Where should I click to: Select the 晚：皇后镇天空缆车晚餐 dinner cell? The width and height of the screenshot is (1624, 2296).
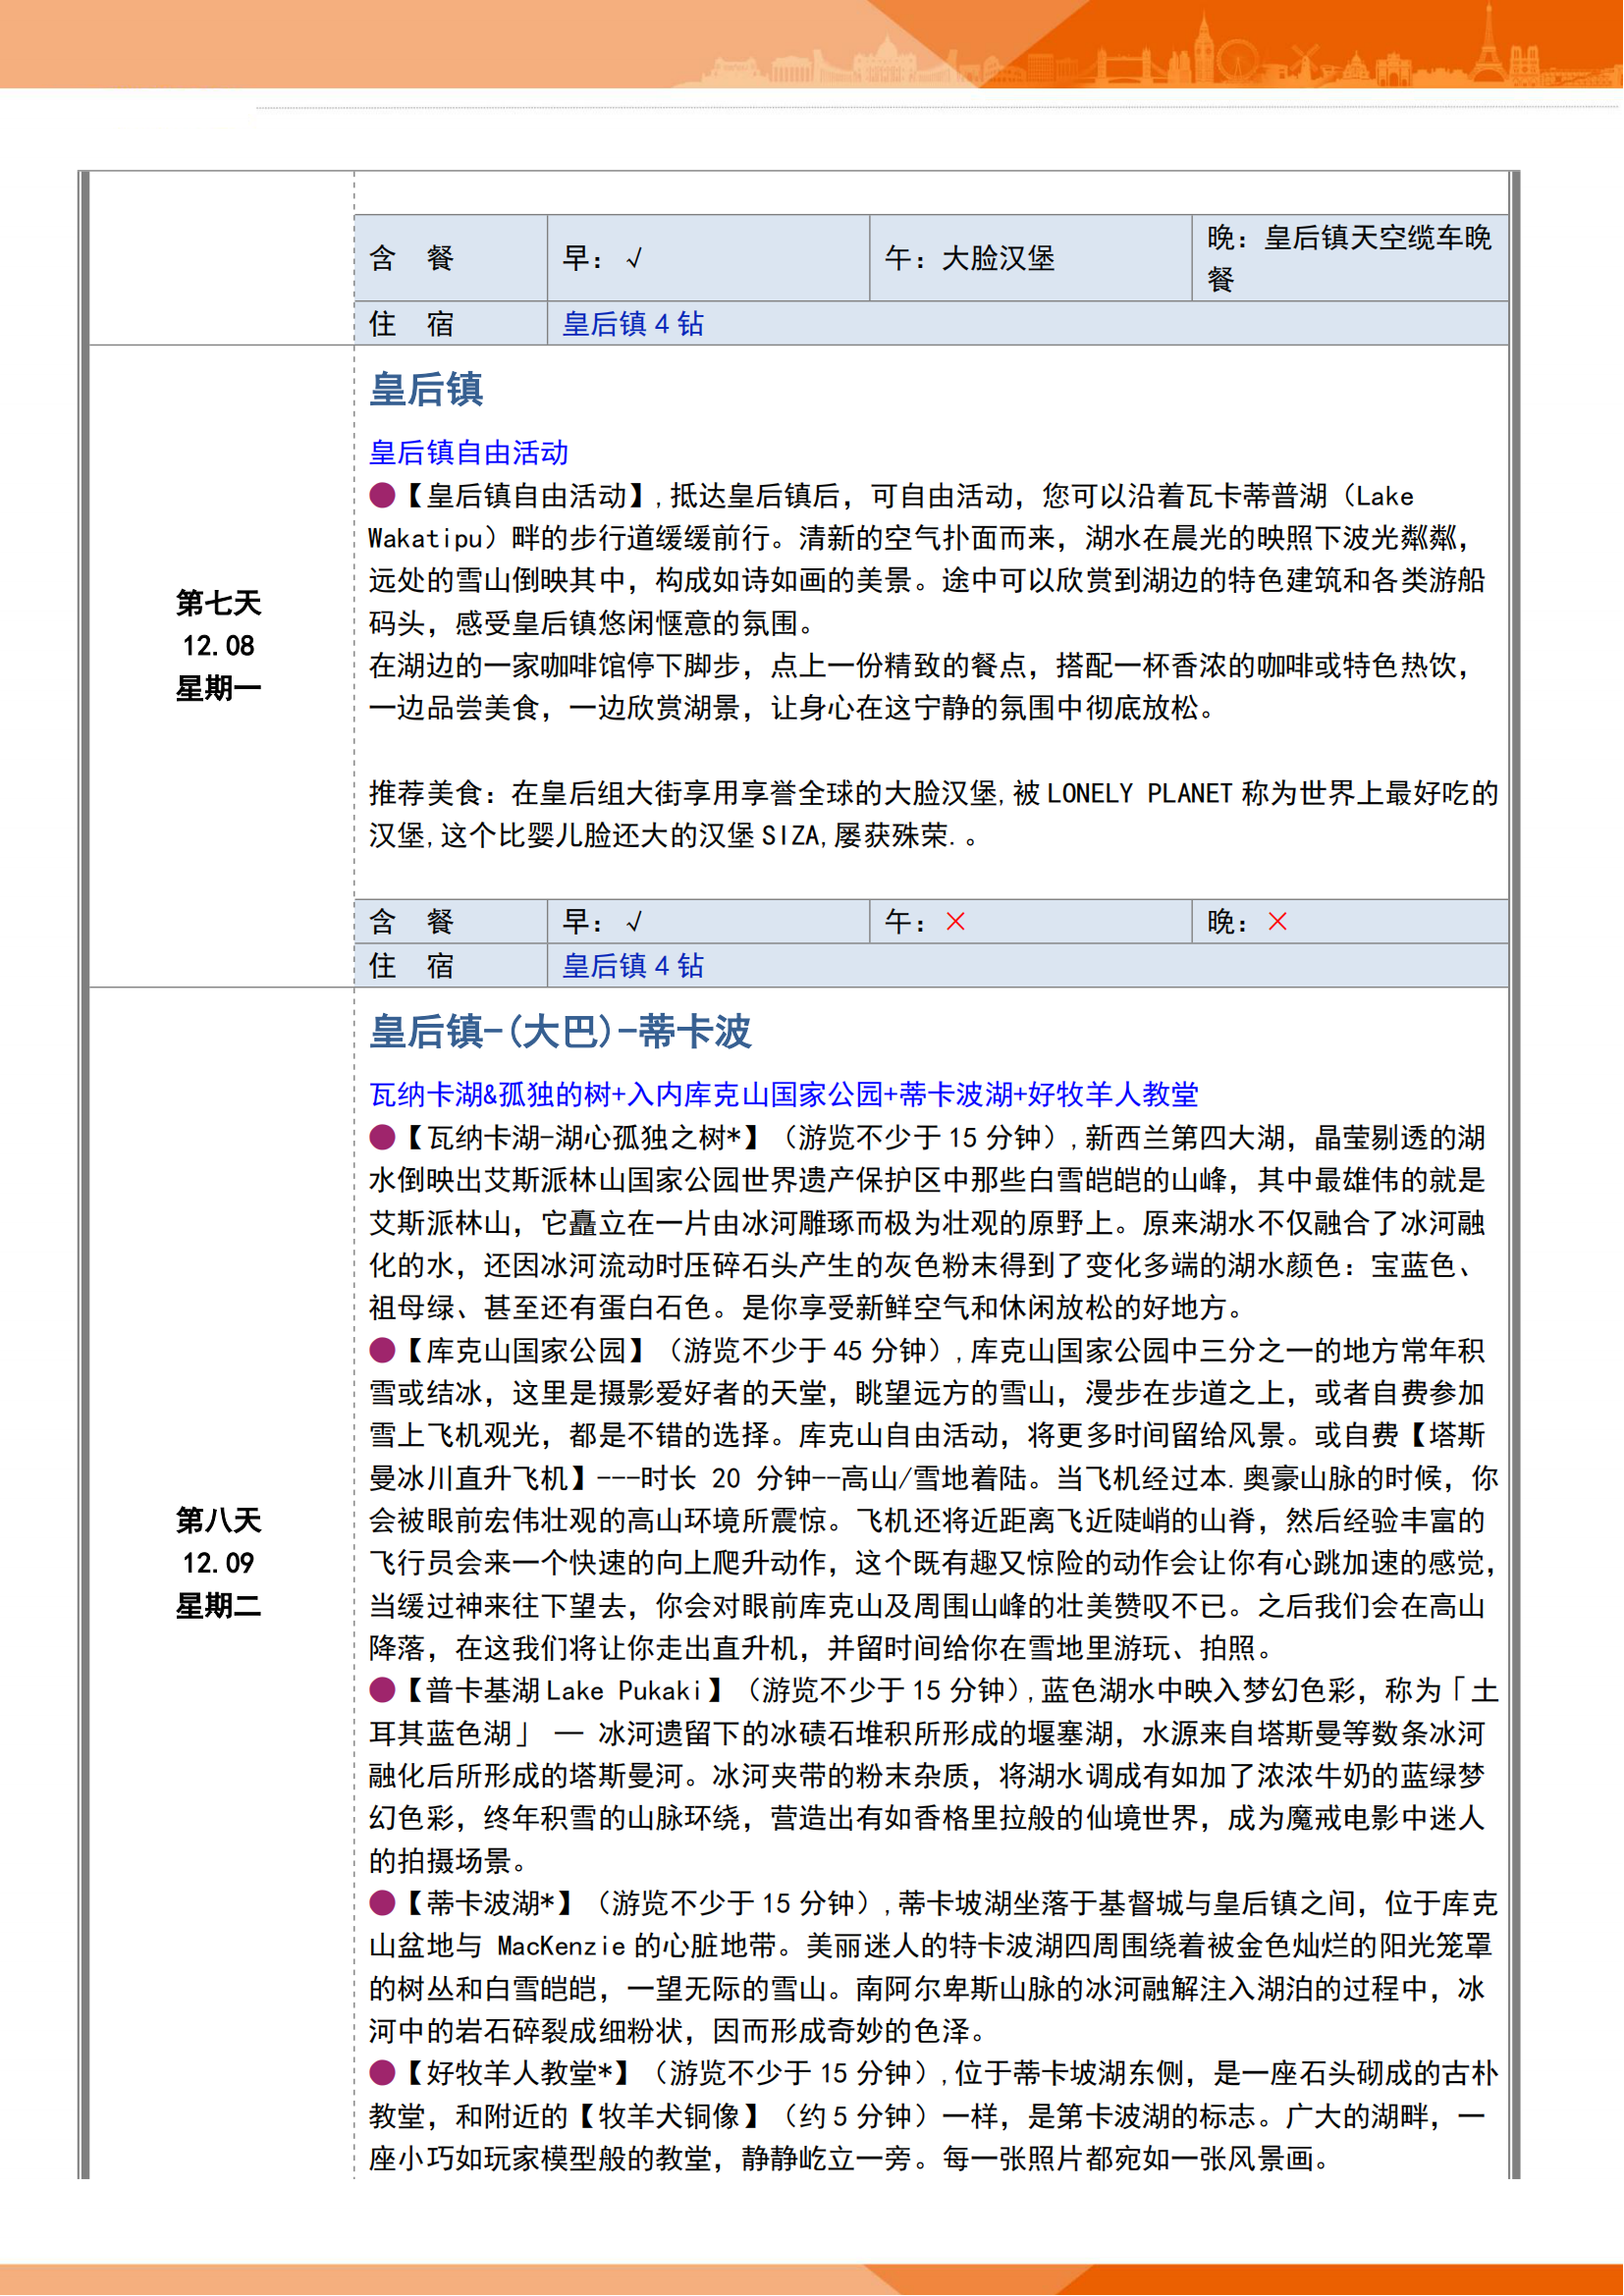(1349, 258)
